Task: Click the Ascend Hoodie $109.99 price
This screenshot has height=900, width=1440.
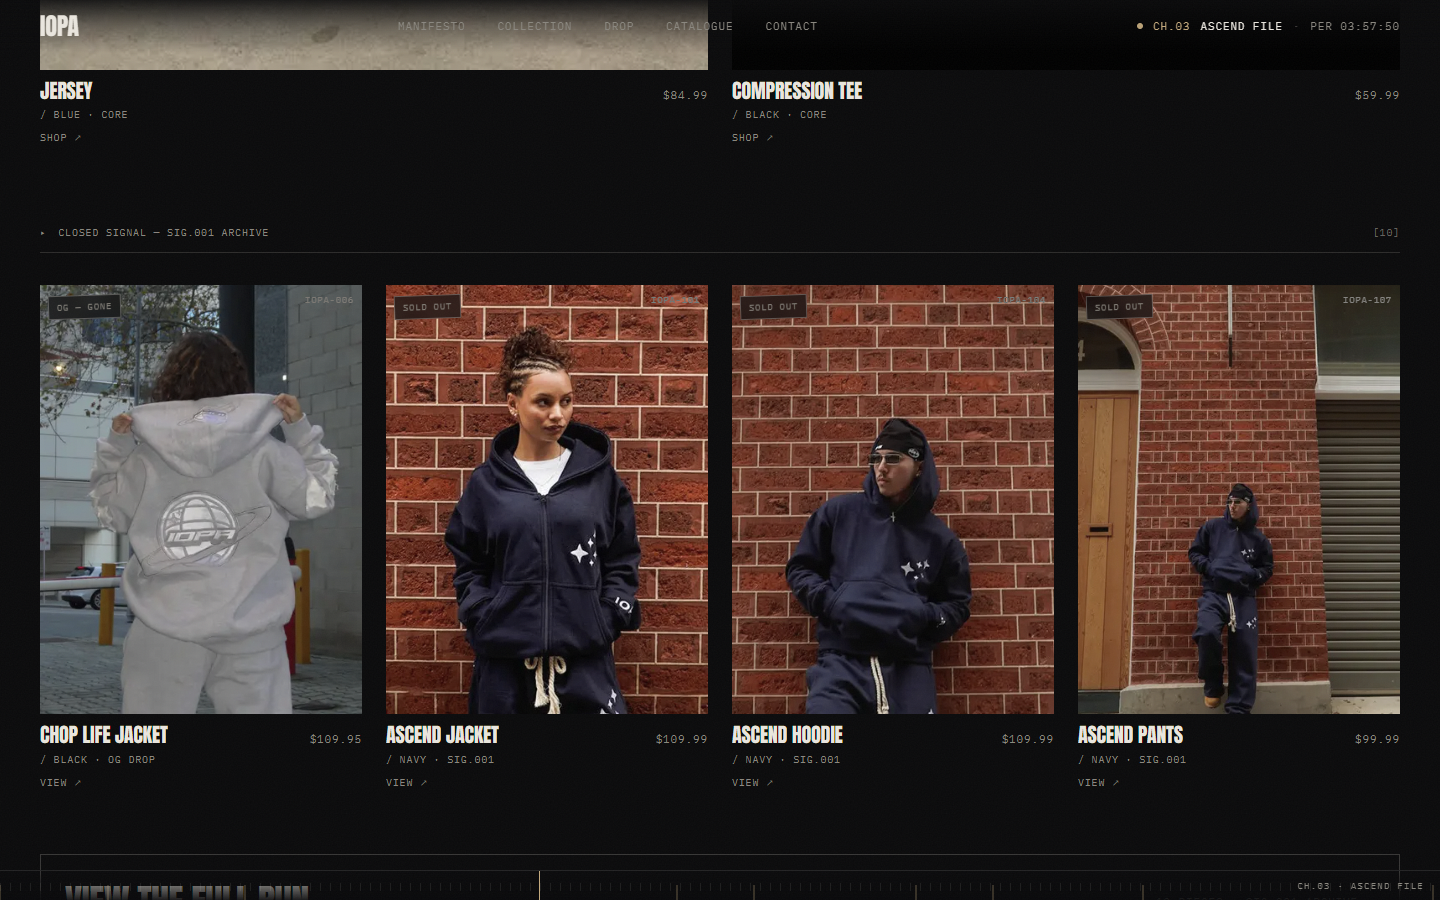Action: tap(1028, 739)
